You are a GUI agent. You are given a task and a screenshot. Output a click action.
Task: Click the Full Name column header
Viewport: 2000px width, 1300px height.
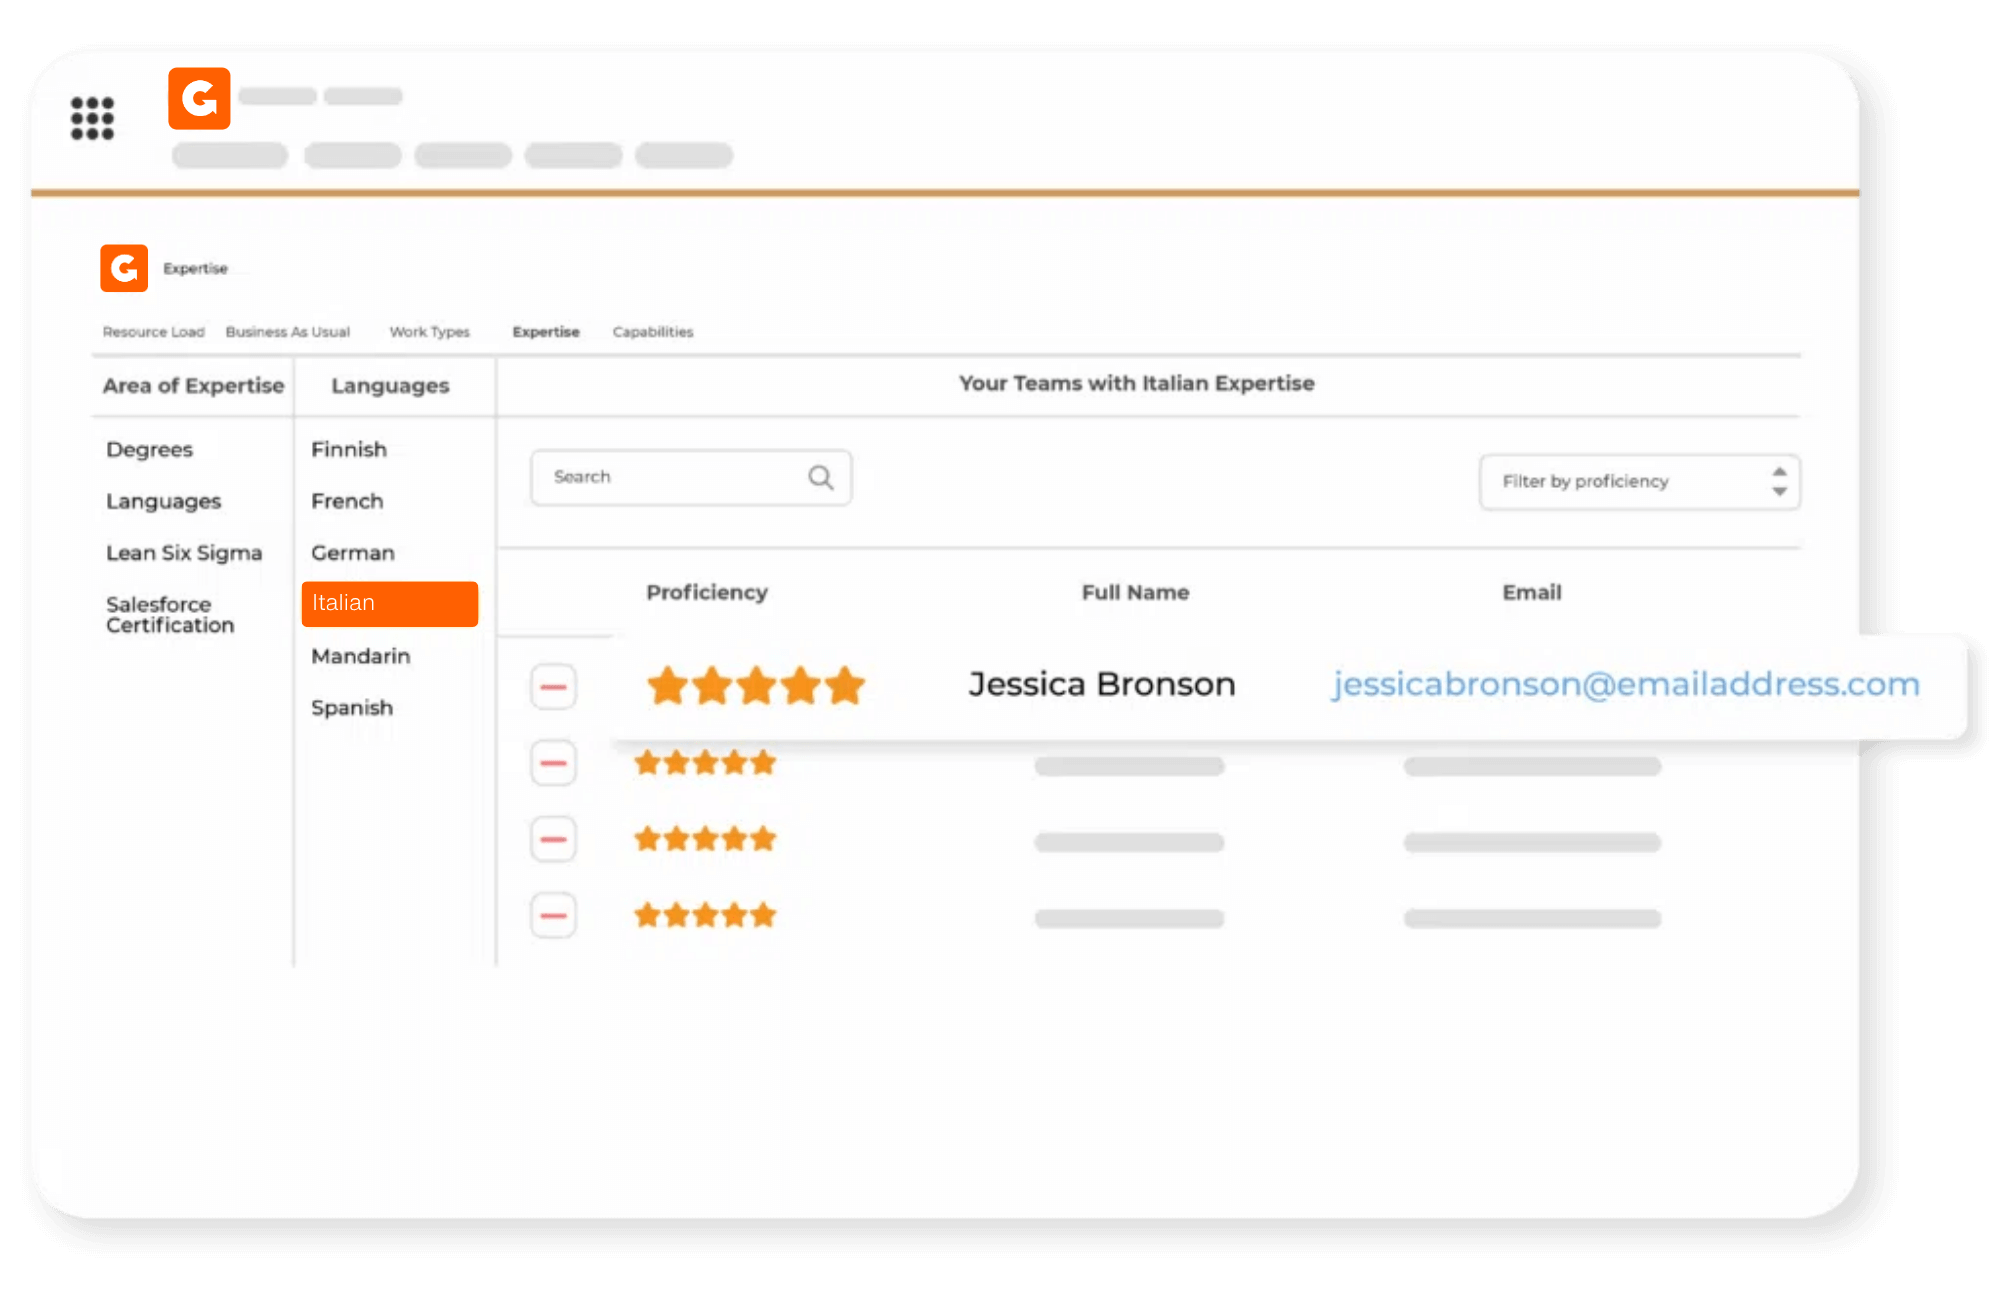[x=1136, y=593]
